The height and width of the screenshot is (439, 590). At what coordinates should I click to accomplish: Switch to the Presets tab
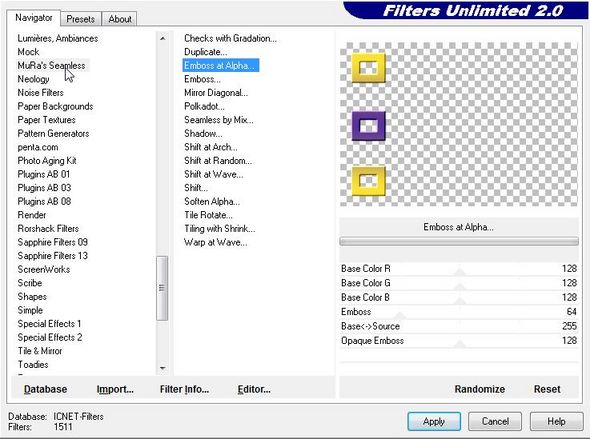click(x=81, y=19)
